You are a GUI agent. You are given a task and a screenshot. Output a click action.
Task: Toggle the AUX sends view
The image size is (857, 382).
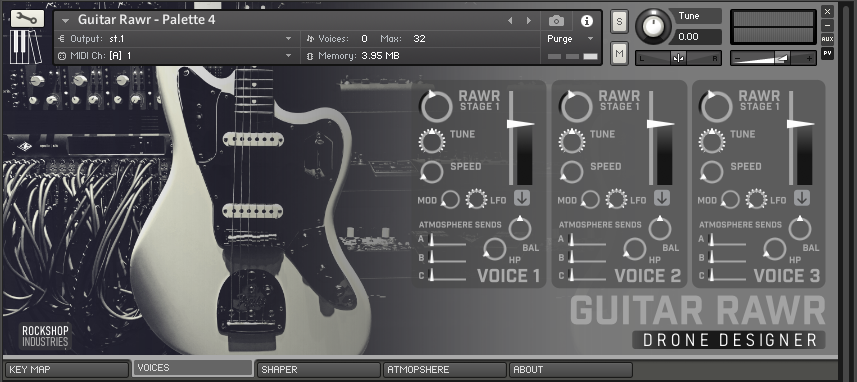tap(827, 39)
